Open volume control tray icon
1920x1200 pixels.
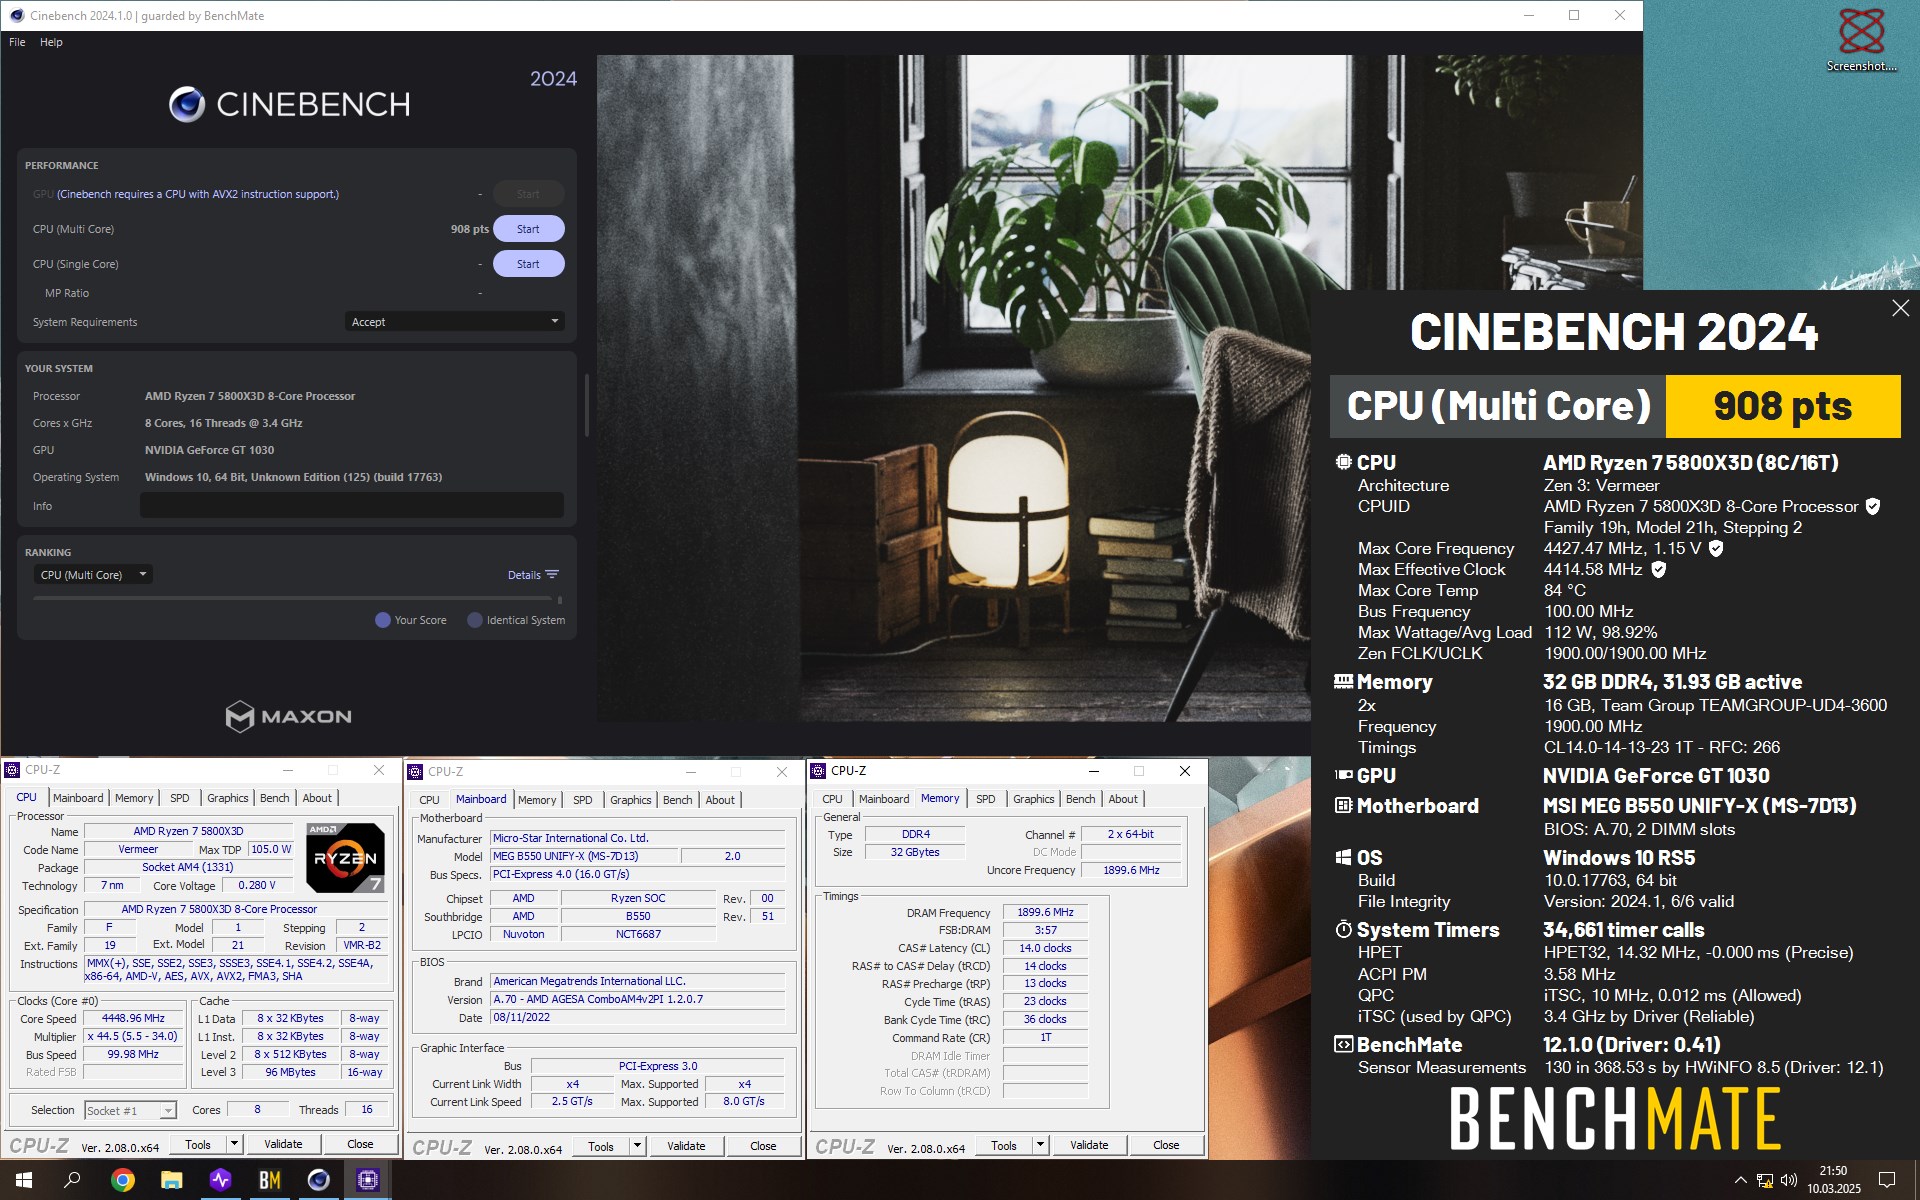click(x=1789, y=1180)
